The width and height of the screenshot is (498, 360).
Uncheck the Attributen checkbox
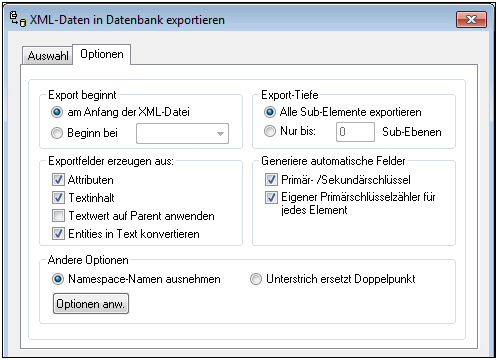pyautogui.click(x=58, y=180)
